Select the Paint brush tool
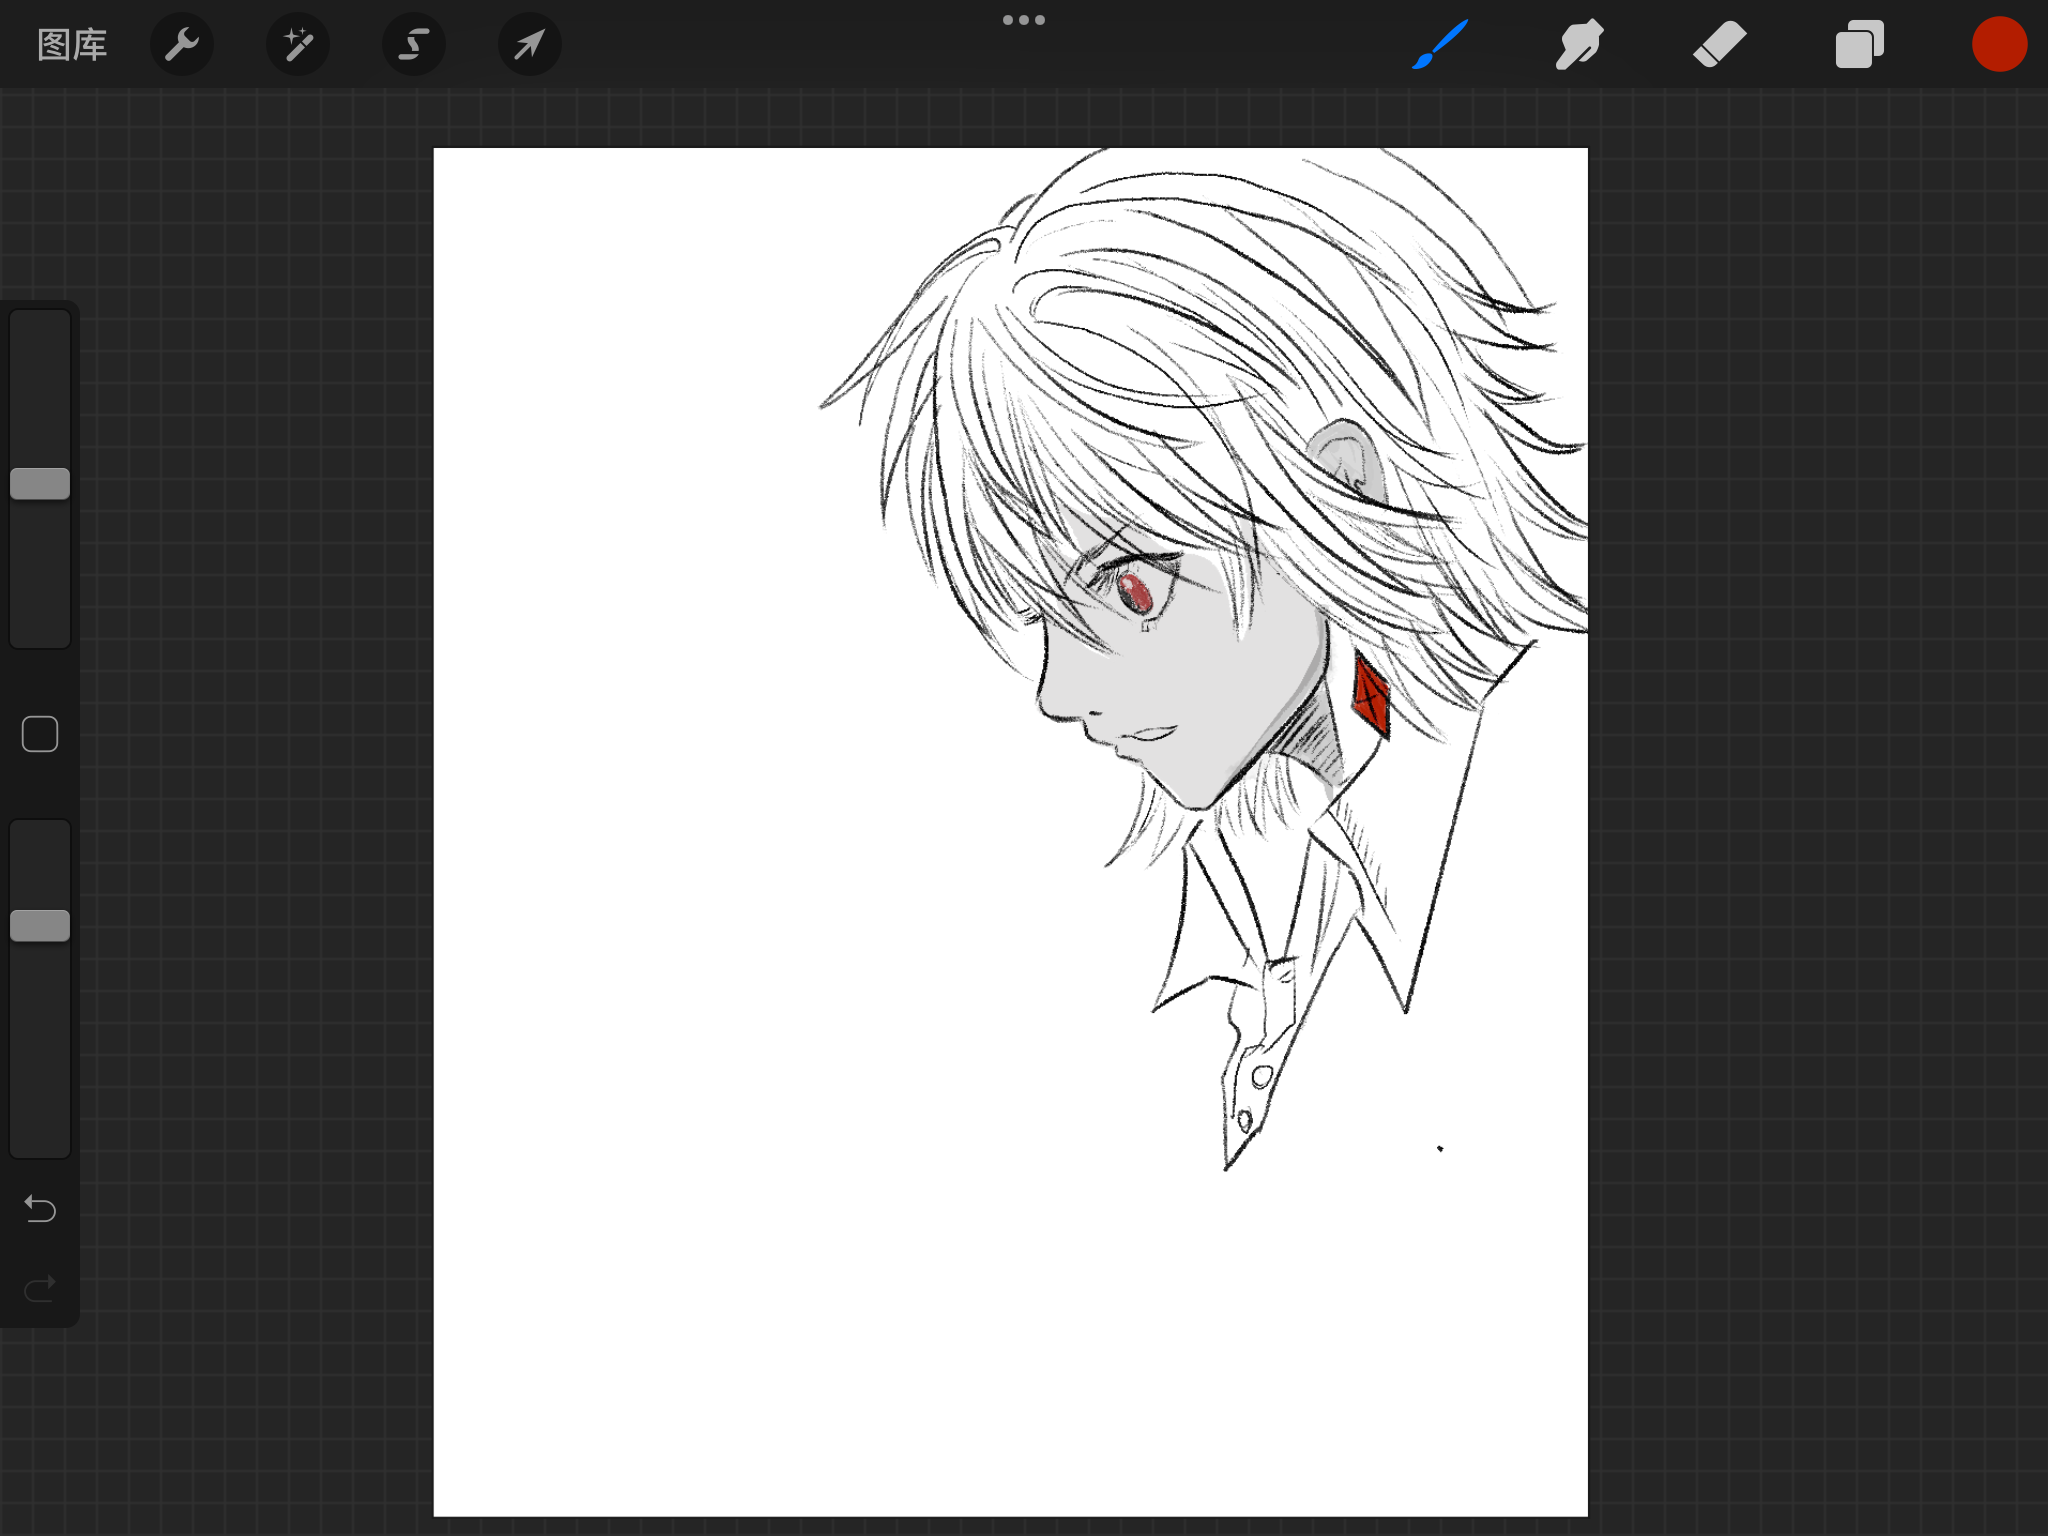The width and height of the screenshot is (2048, 1536). click(x=1440, y=45)
